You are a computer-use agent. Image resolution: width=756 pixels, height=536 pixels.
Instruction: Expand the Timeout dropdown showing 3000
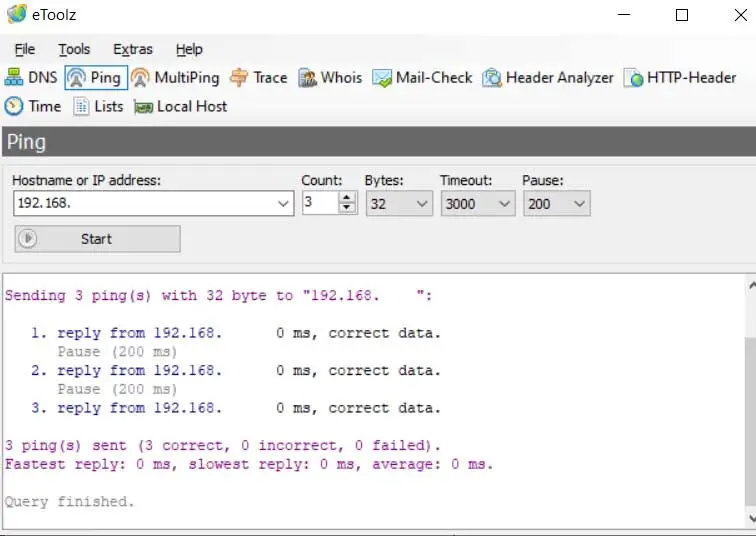(504, 204)
